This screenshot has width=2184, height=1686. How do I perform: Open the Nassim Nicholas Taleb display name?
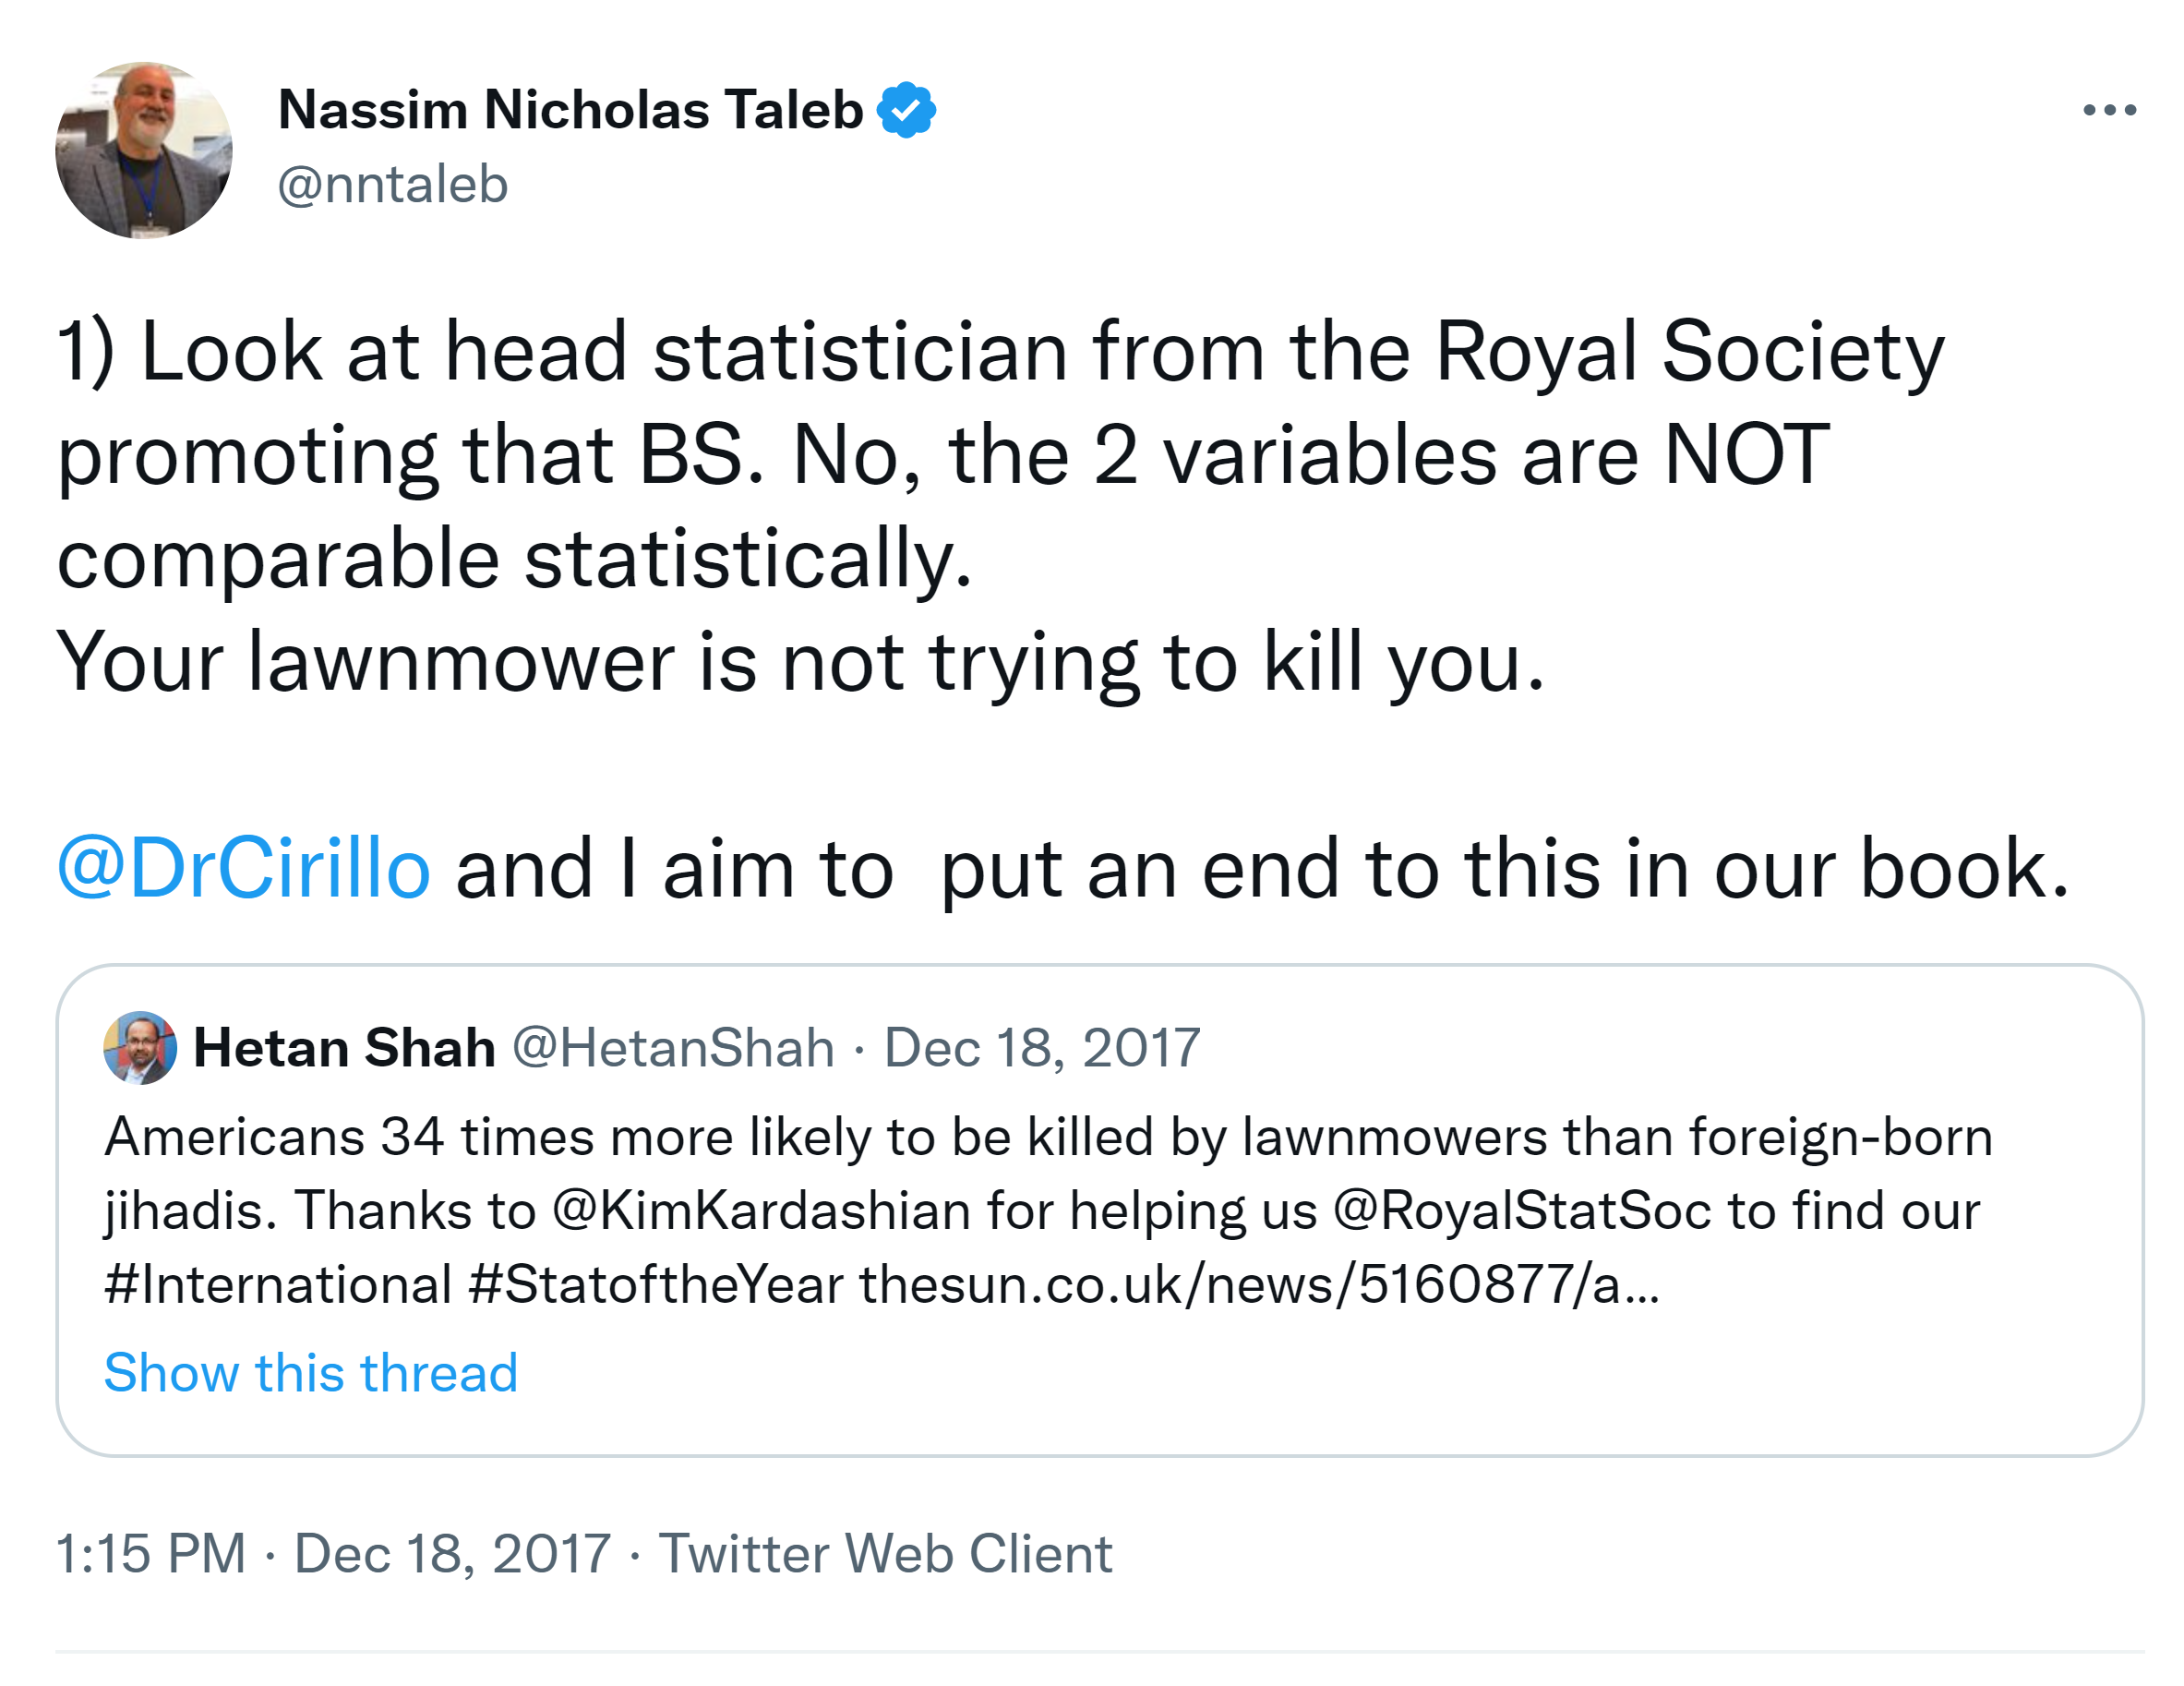click(x=570, y=110)
